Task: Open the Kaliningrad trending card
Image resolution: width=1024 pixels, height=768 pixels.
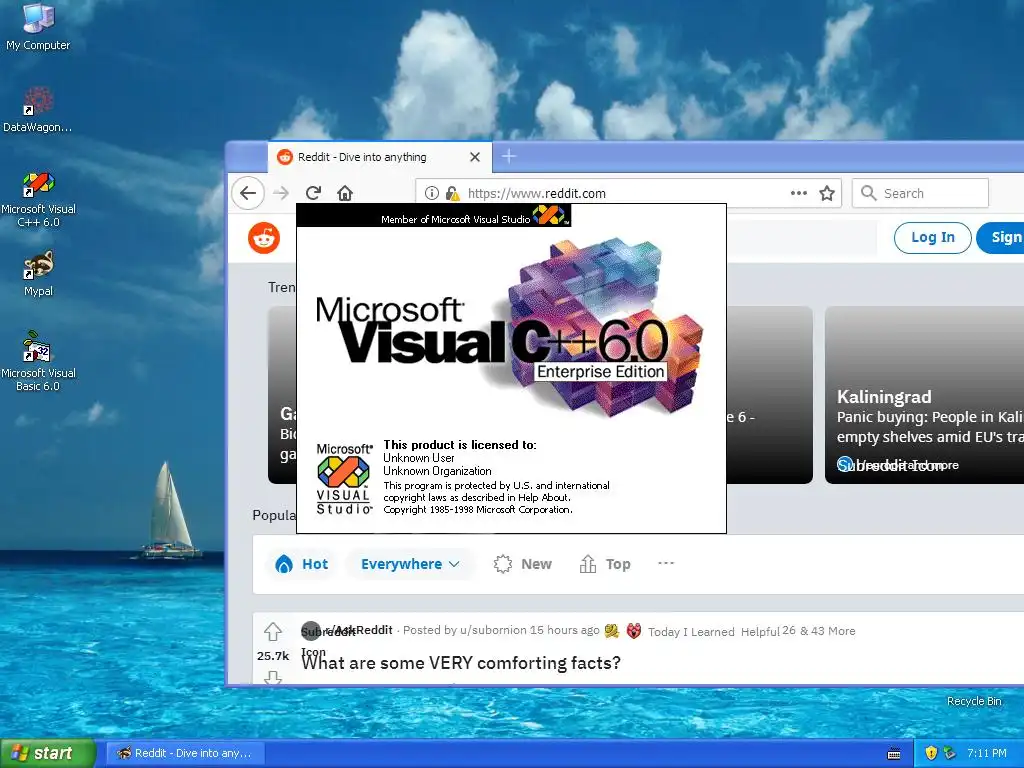Action: click(x=924, y=395)
